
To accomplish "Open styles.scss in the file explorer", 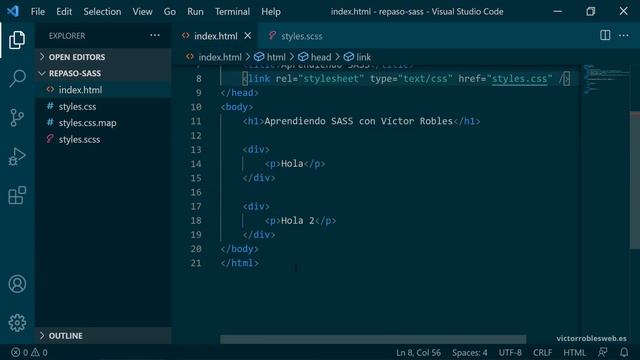I will coord(103,139).
